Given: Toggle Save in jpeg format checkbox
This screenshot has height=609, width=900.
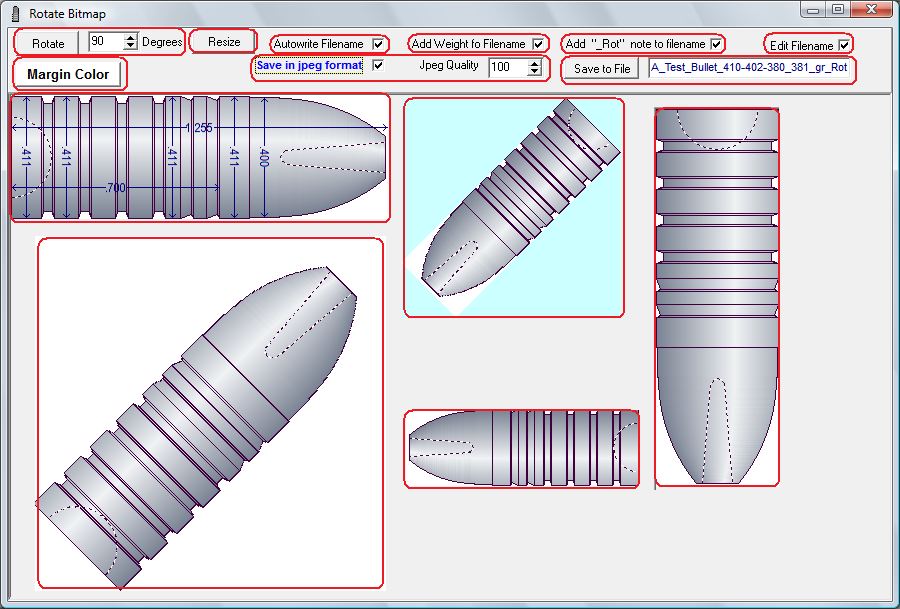Looking at the screenshot, I should tap(378, 66).
